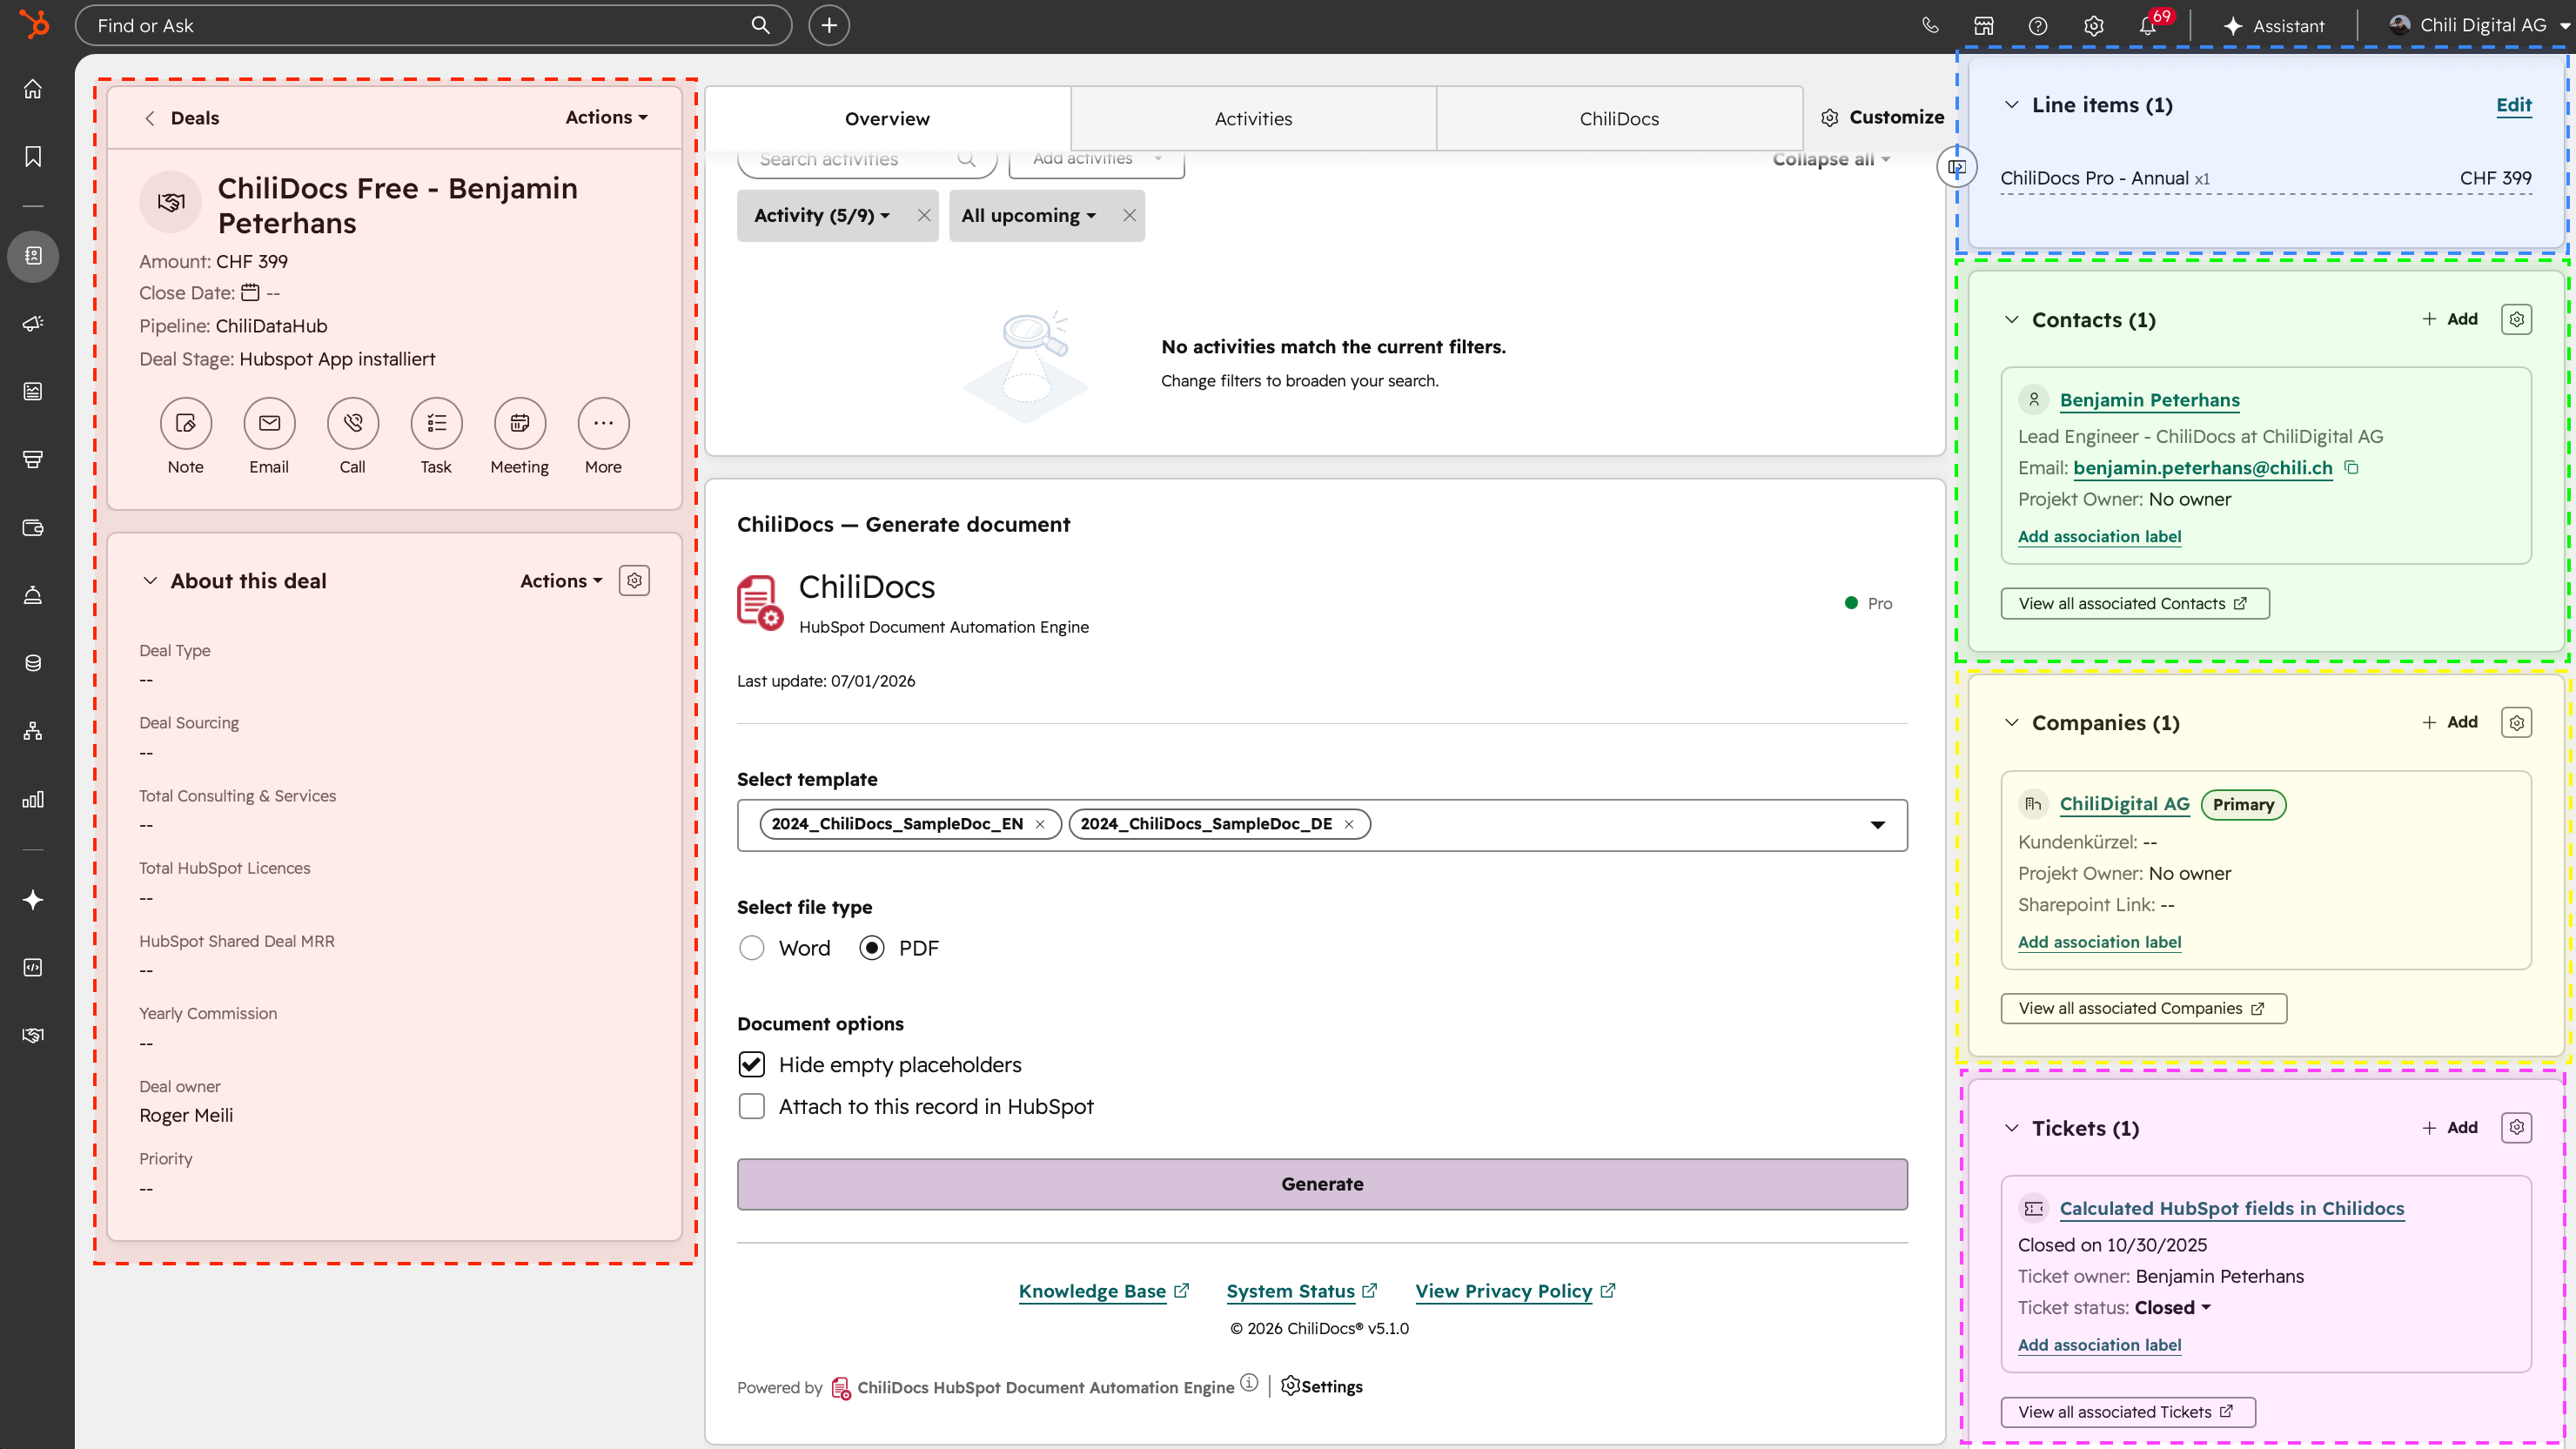Select the Word file type radio
The image size is (2576, 1449).
[751, 948]
